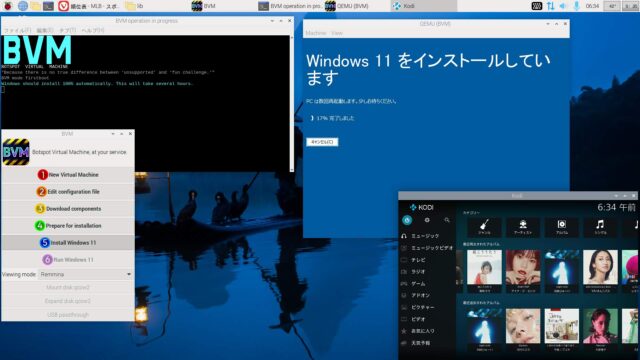Open the Singles music note tile in Kodi
The height and width of the screenshot is (360, 640).
[x=600, y=227]
